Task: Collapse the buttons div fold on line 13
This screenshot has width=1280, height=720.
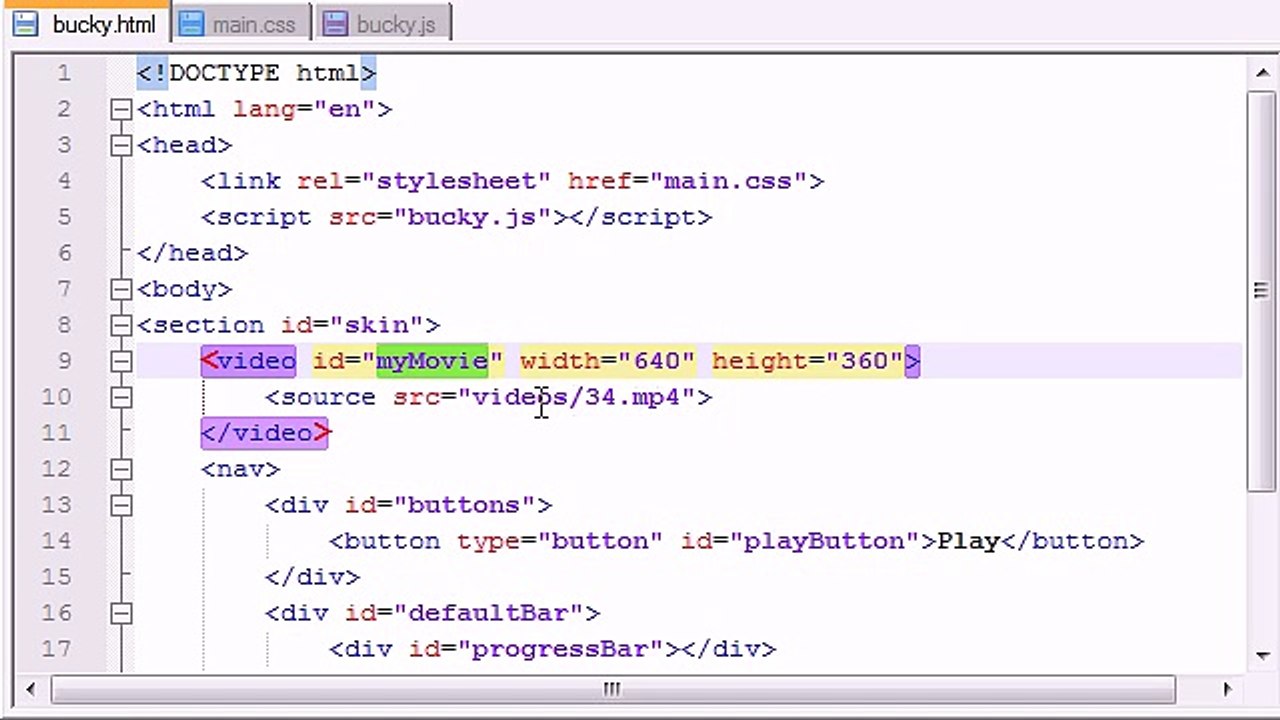Action: coord(121,505)
